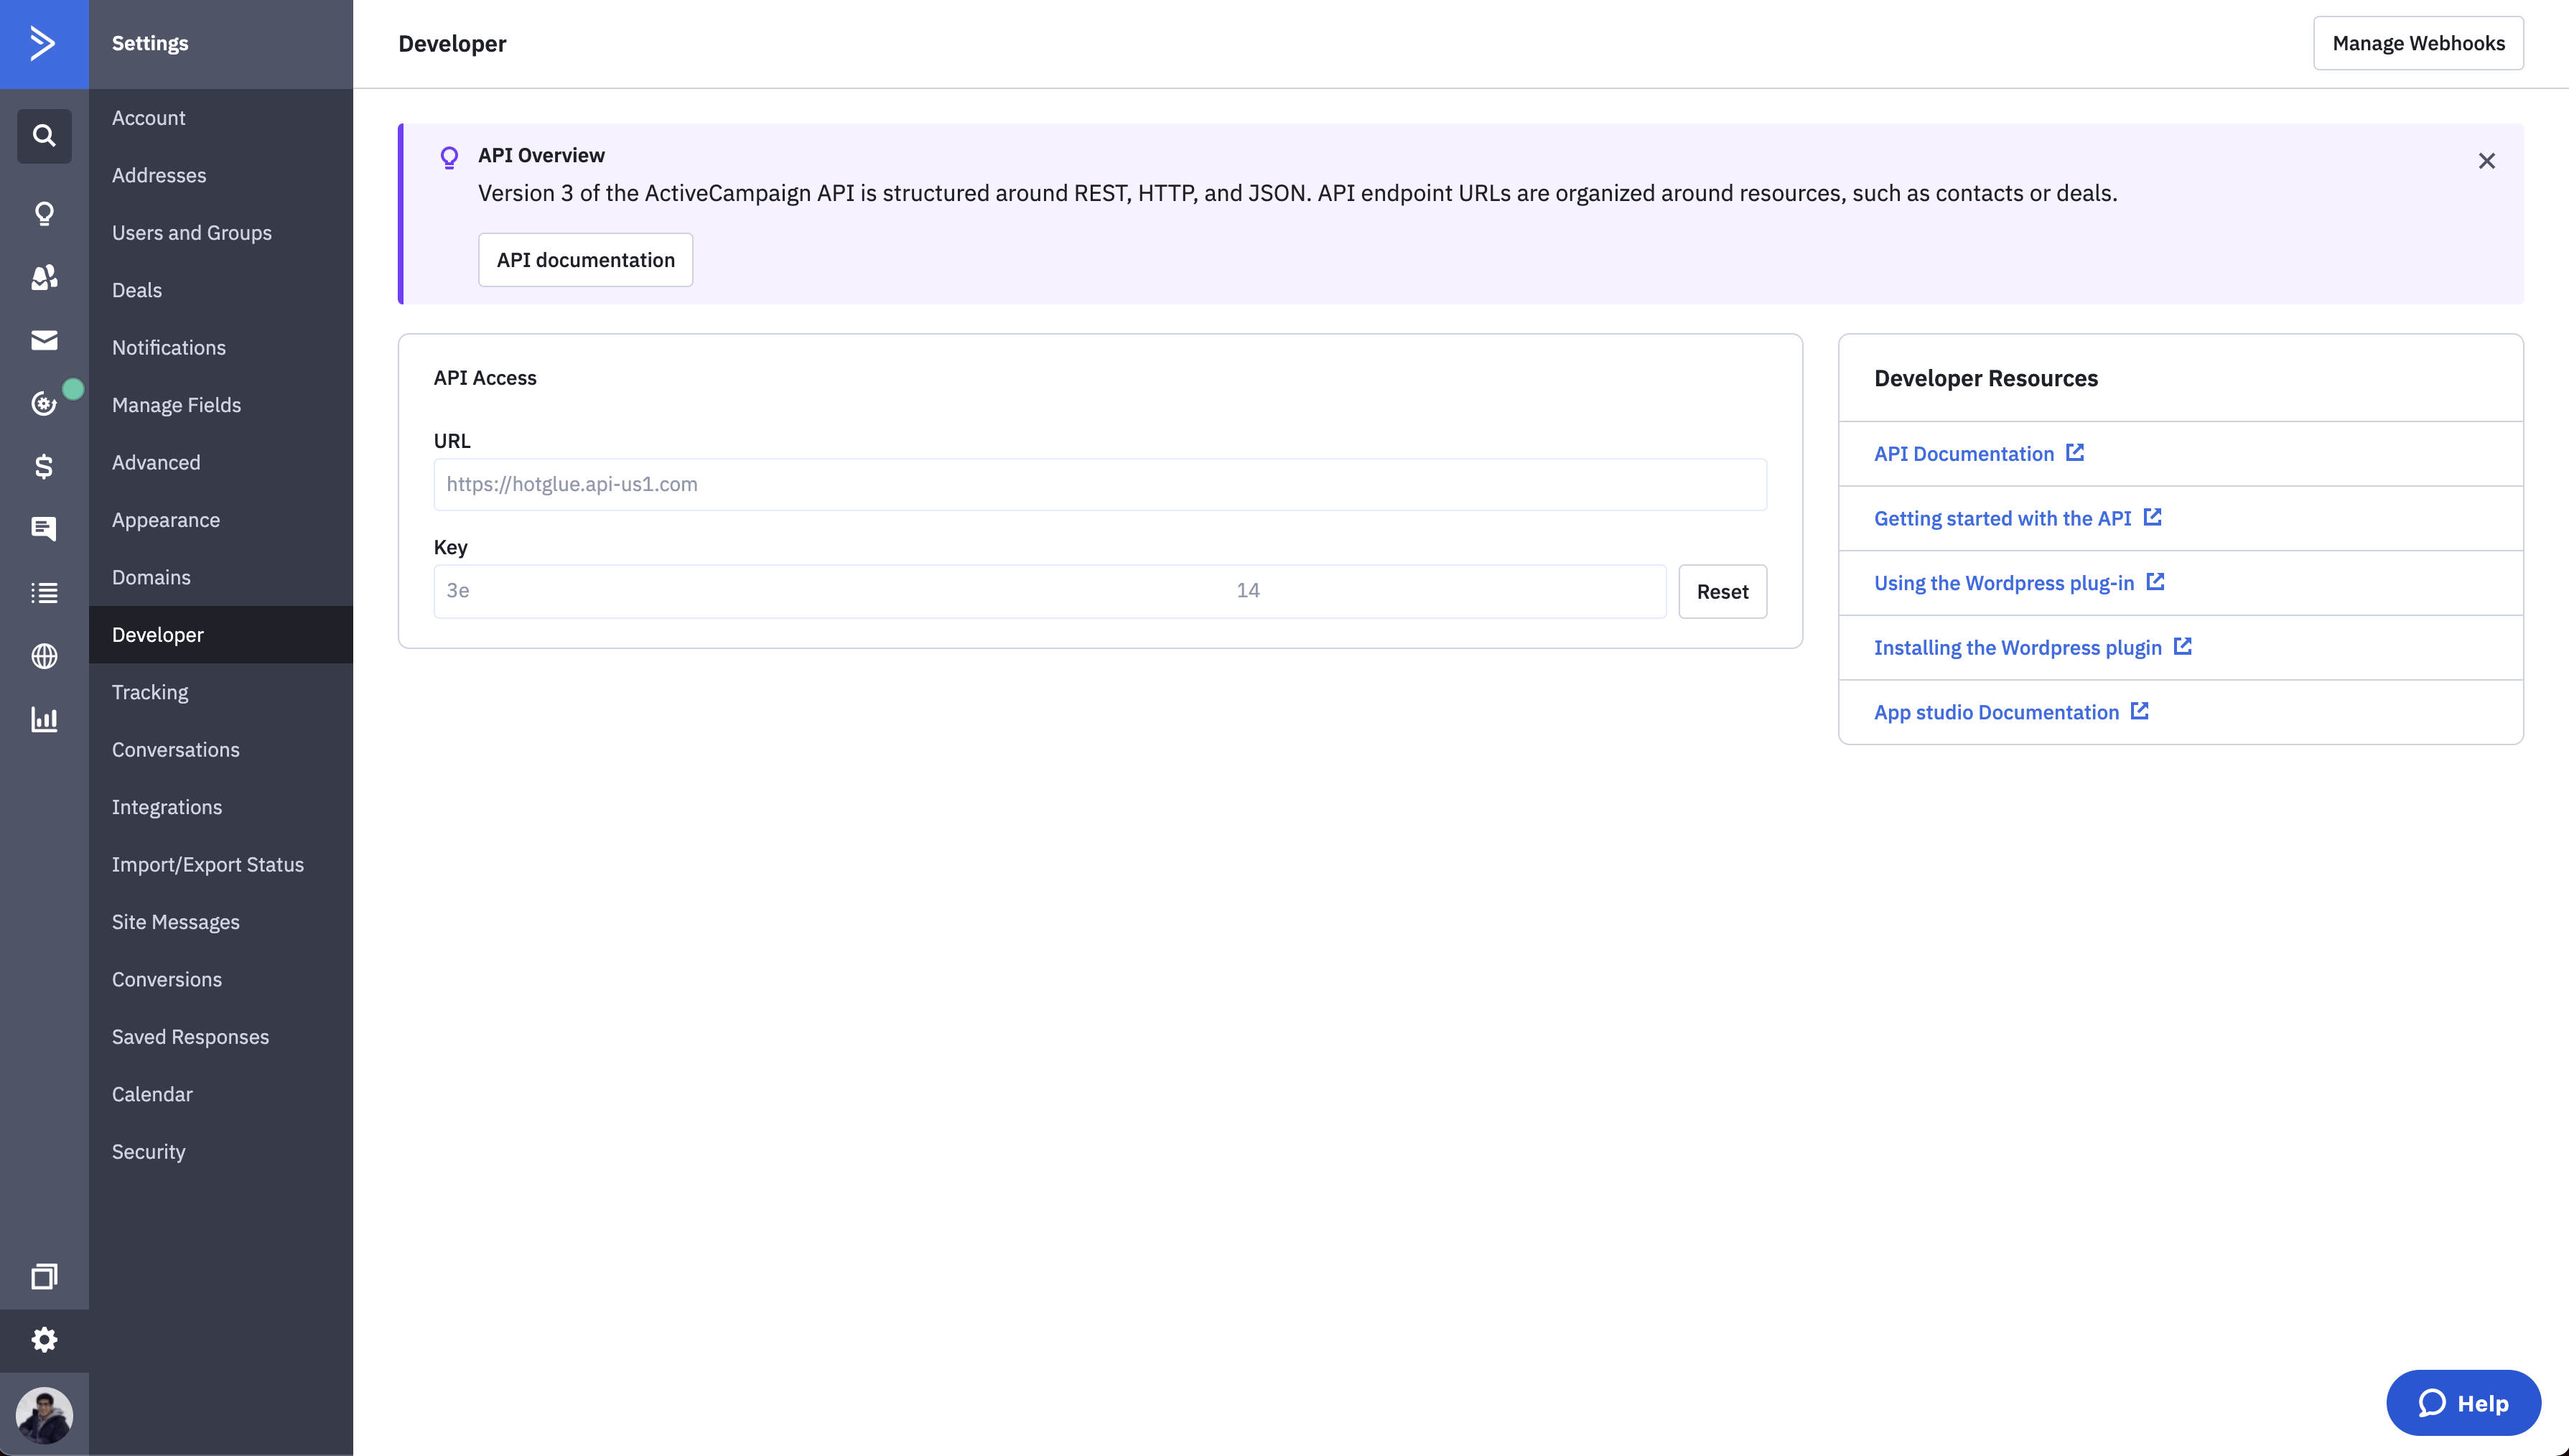Dismiss the API Overview banner
The width and height of the screenshot is (2569, 1456).
tap(2487, 161)
